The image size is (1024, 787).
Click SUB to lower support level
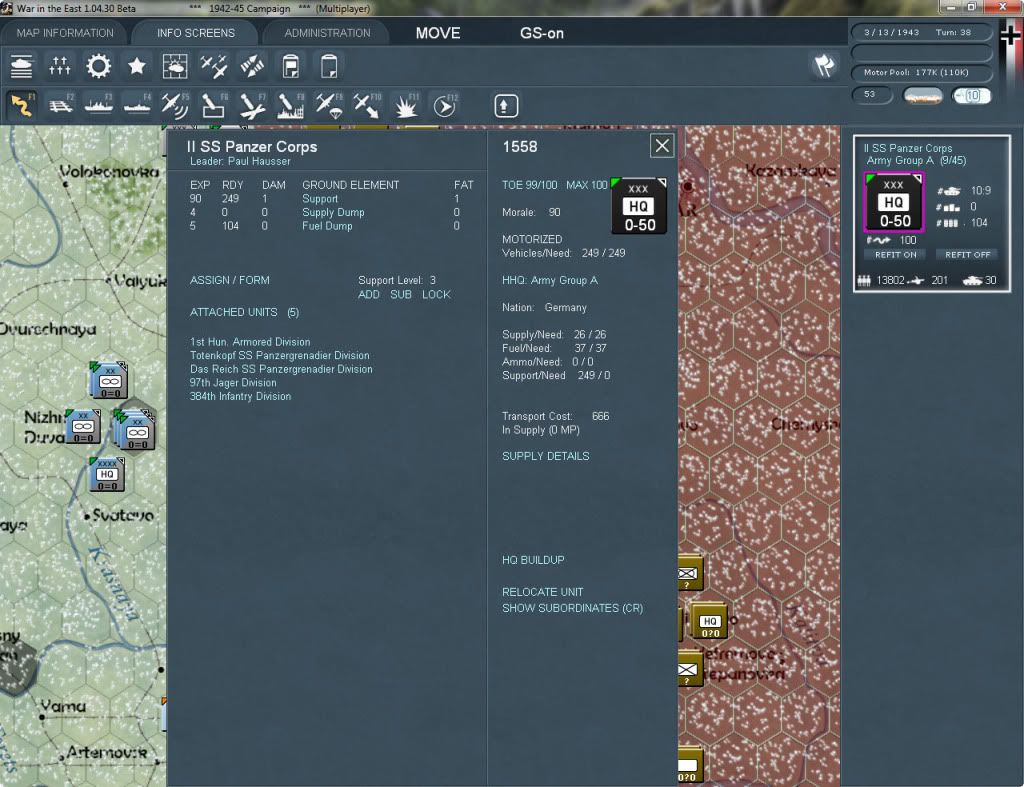(x=401, y=295)
